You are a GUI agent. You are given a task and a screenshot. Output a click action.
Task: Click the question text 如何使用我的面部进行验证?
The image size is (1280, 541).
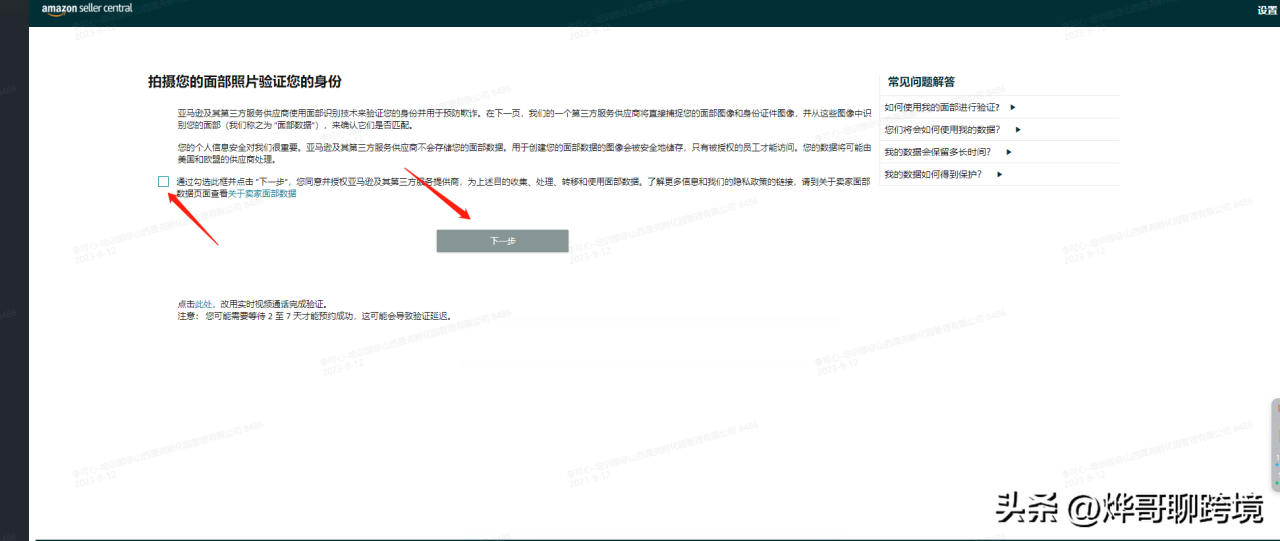click(942, 107)
